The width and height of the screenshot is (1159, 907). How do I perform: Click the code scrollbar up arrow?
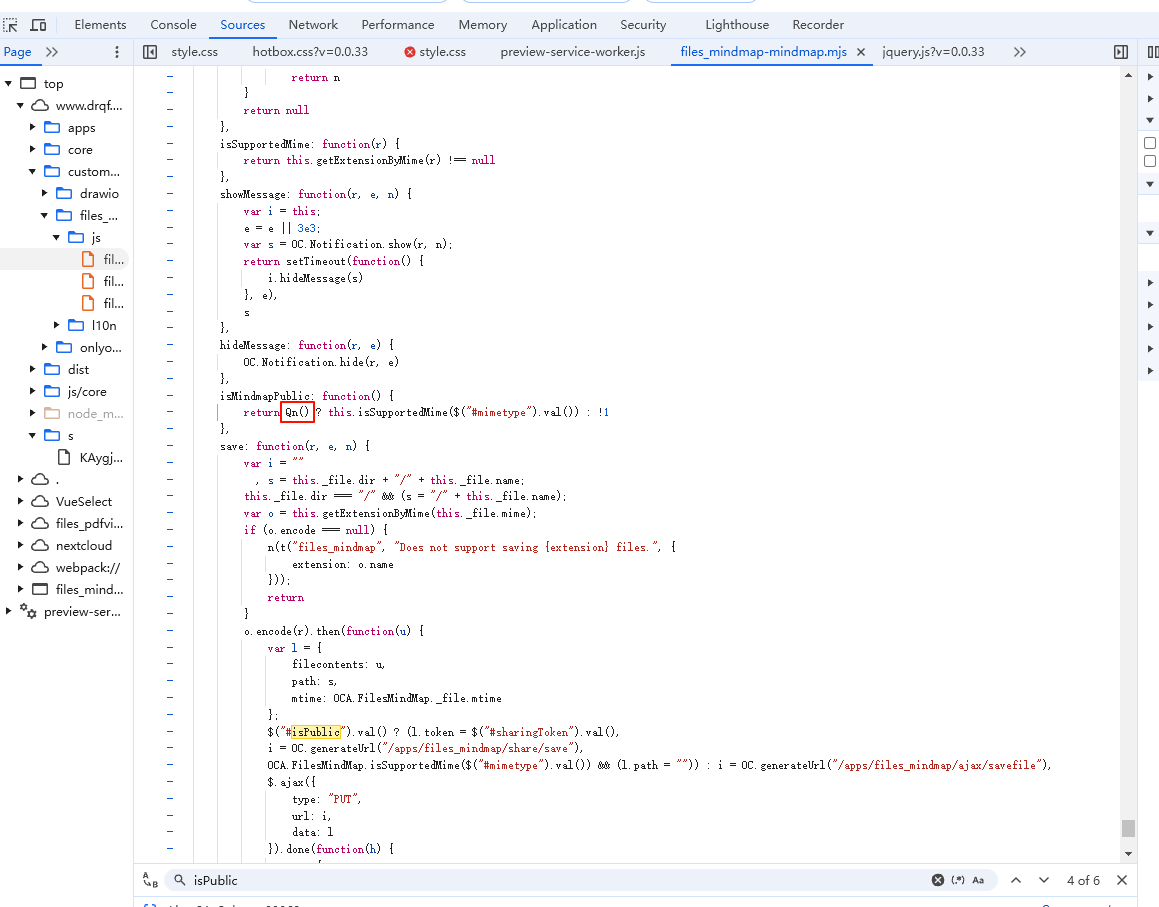pos(1128,75)
